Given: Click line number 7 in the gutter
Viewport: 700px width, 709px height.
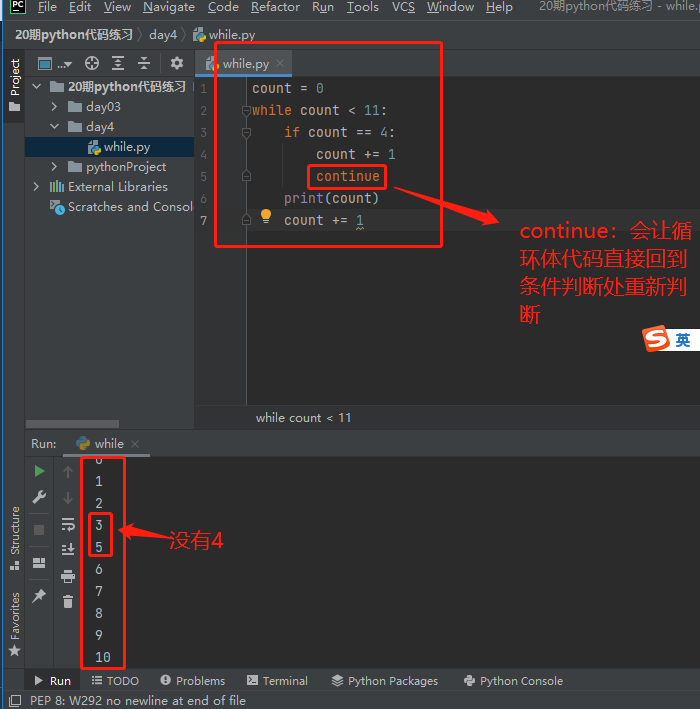Looking at the screenshot, I should coord(204,221).
